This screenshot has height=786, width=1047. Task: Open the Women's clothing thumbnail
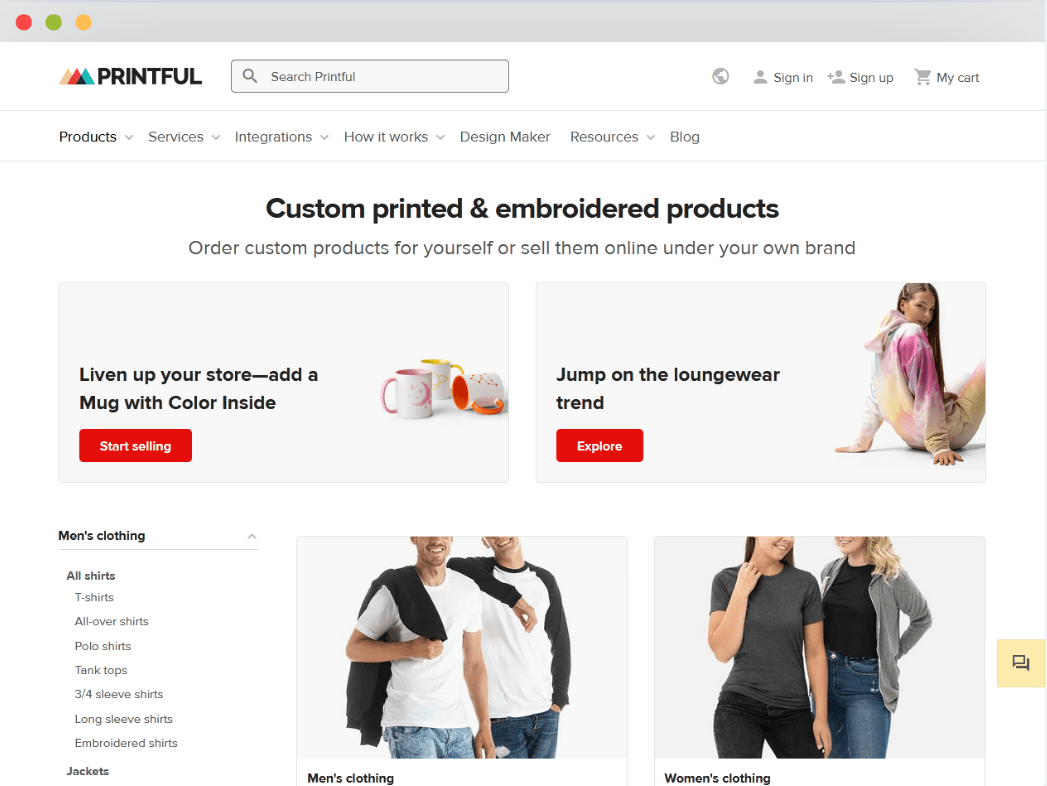pos(819,647)
